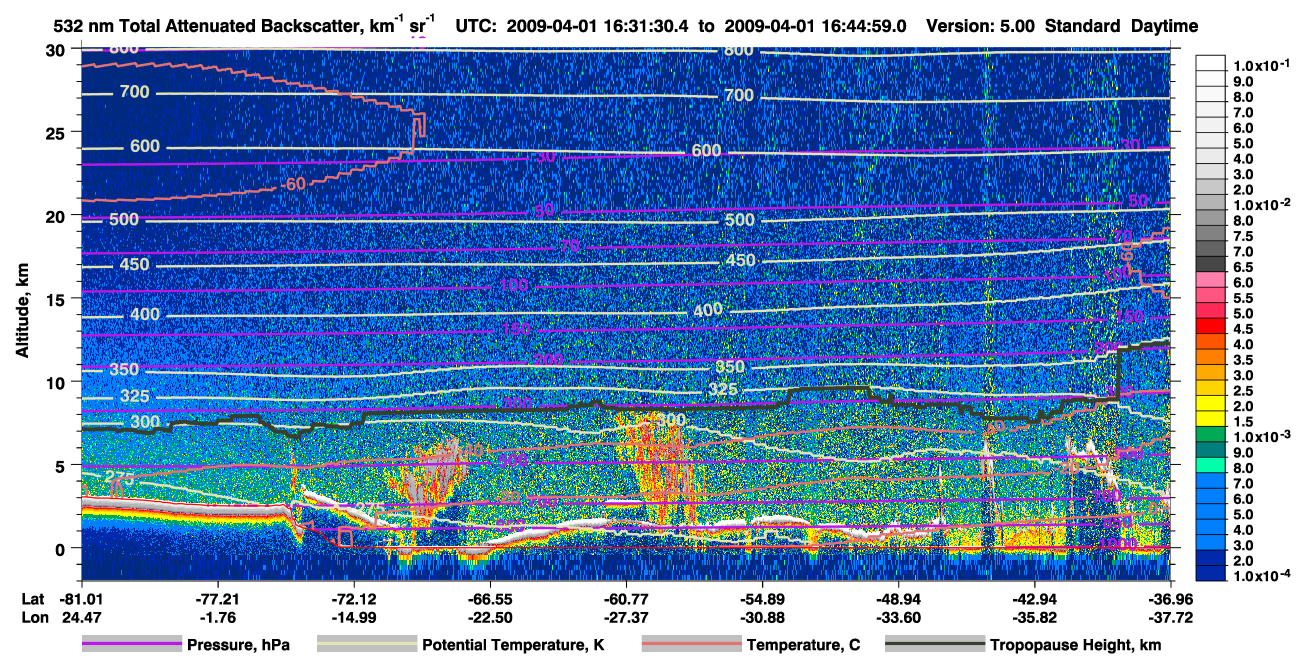Viewport: 1300px width, 667px height.
Task: Click the colorbar bottom label '1.0x10-4'
Action: [1263, 574]
